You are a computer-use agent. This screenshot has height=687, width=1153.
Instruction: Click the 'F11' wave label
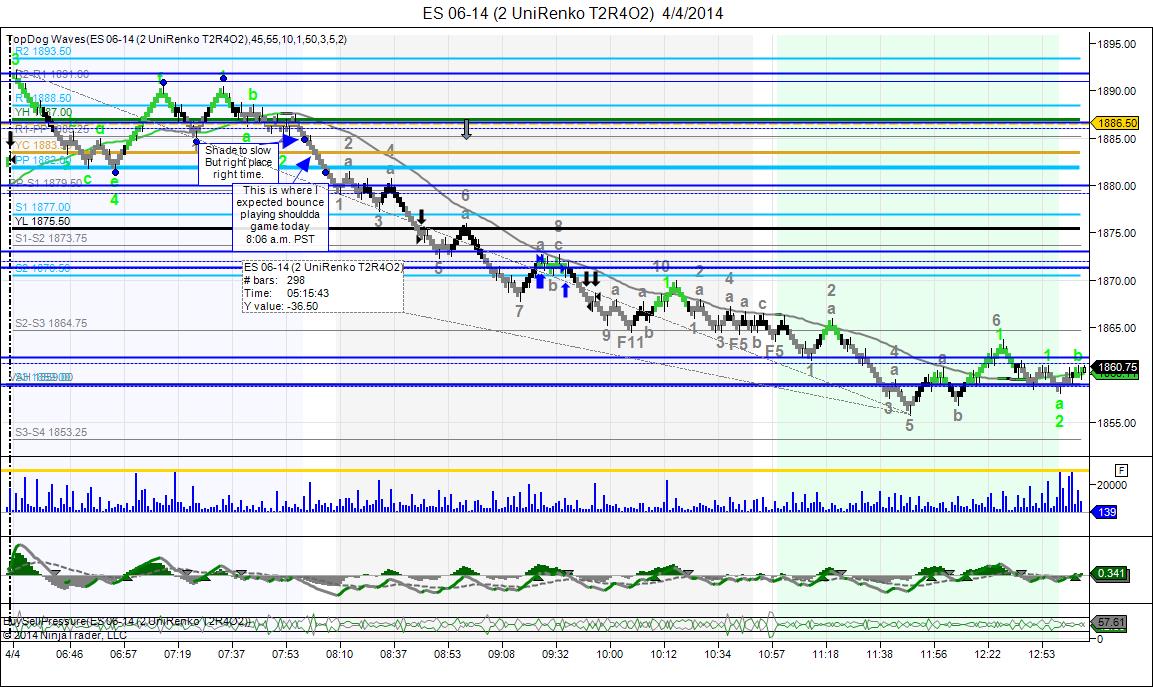click(x=630, y=342)
